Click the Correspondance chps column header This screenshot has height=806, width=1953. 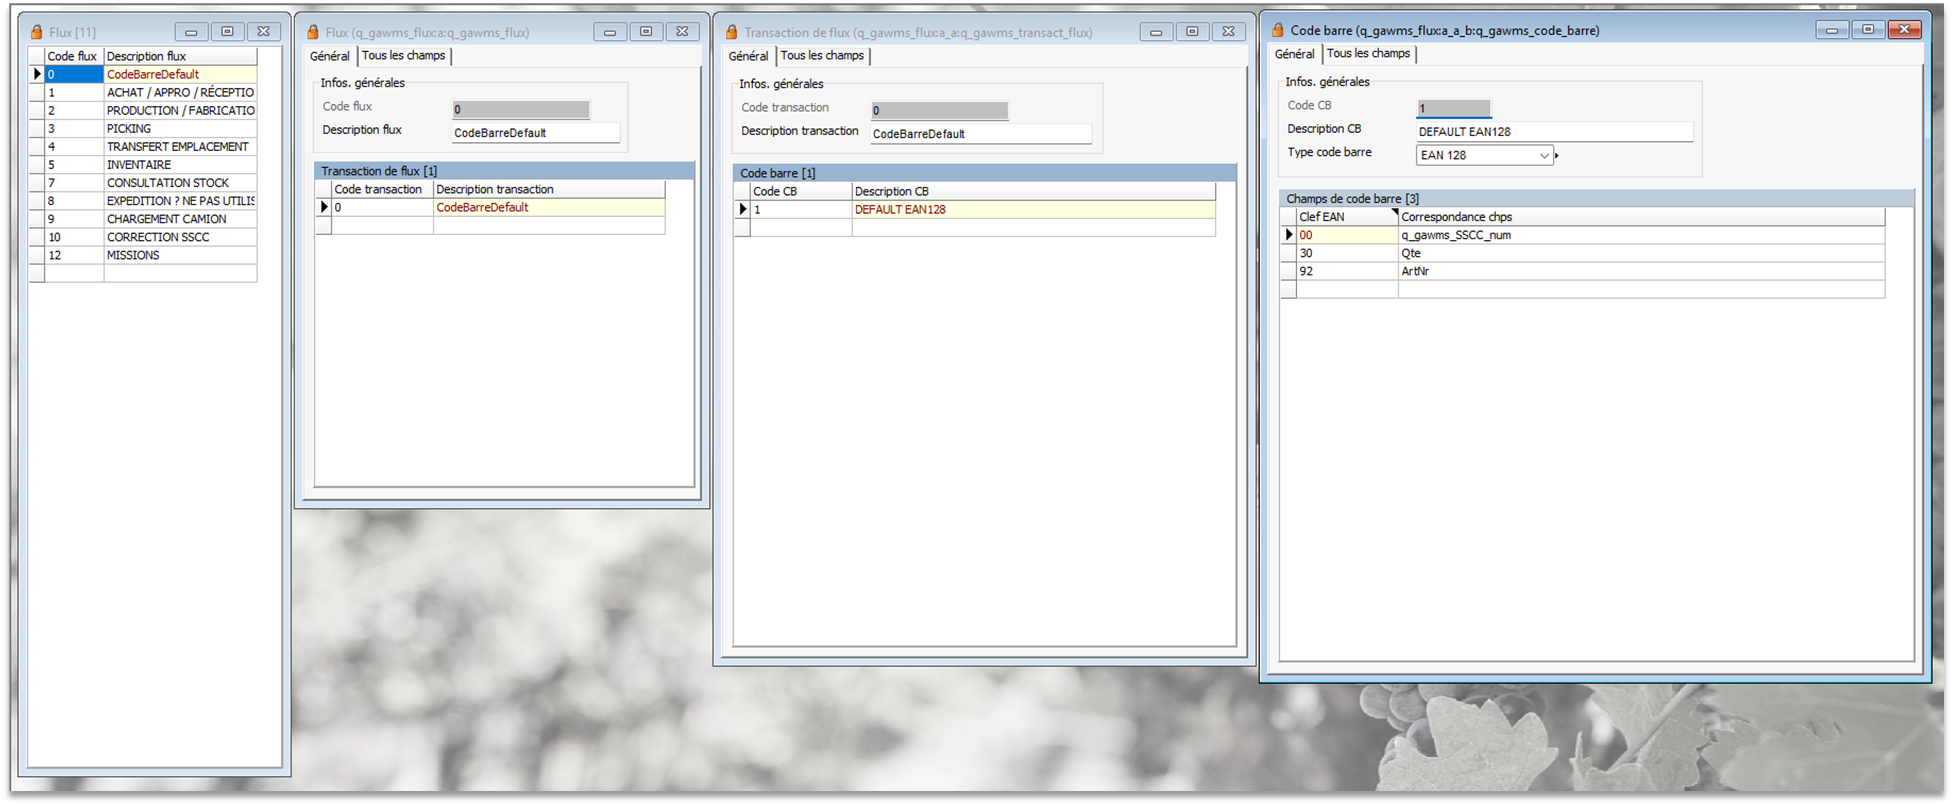tap(1640, 217)
